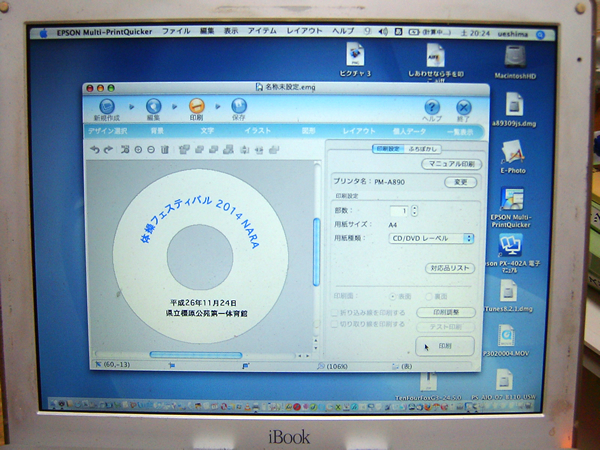The height and width of the screenshot is (450, 600).
Task: Switch to the イラスト tab
Action: click(x=258, y=131)
